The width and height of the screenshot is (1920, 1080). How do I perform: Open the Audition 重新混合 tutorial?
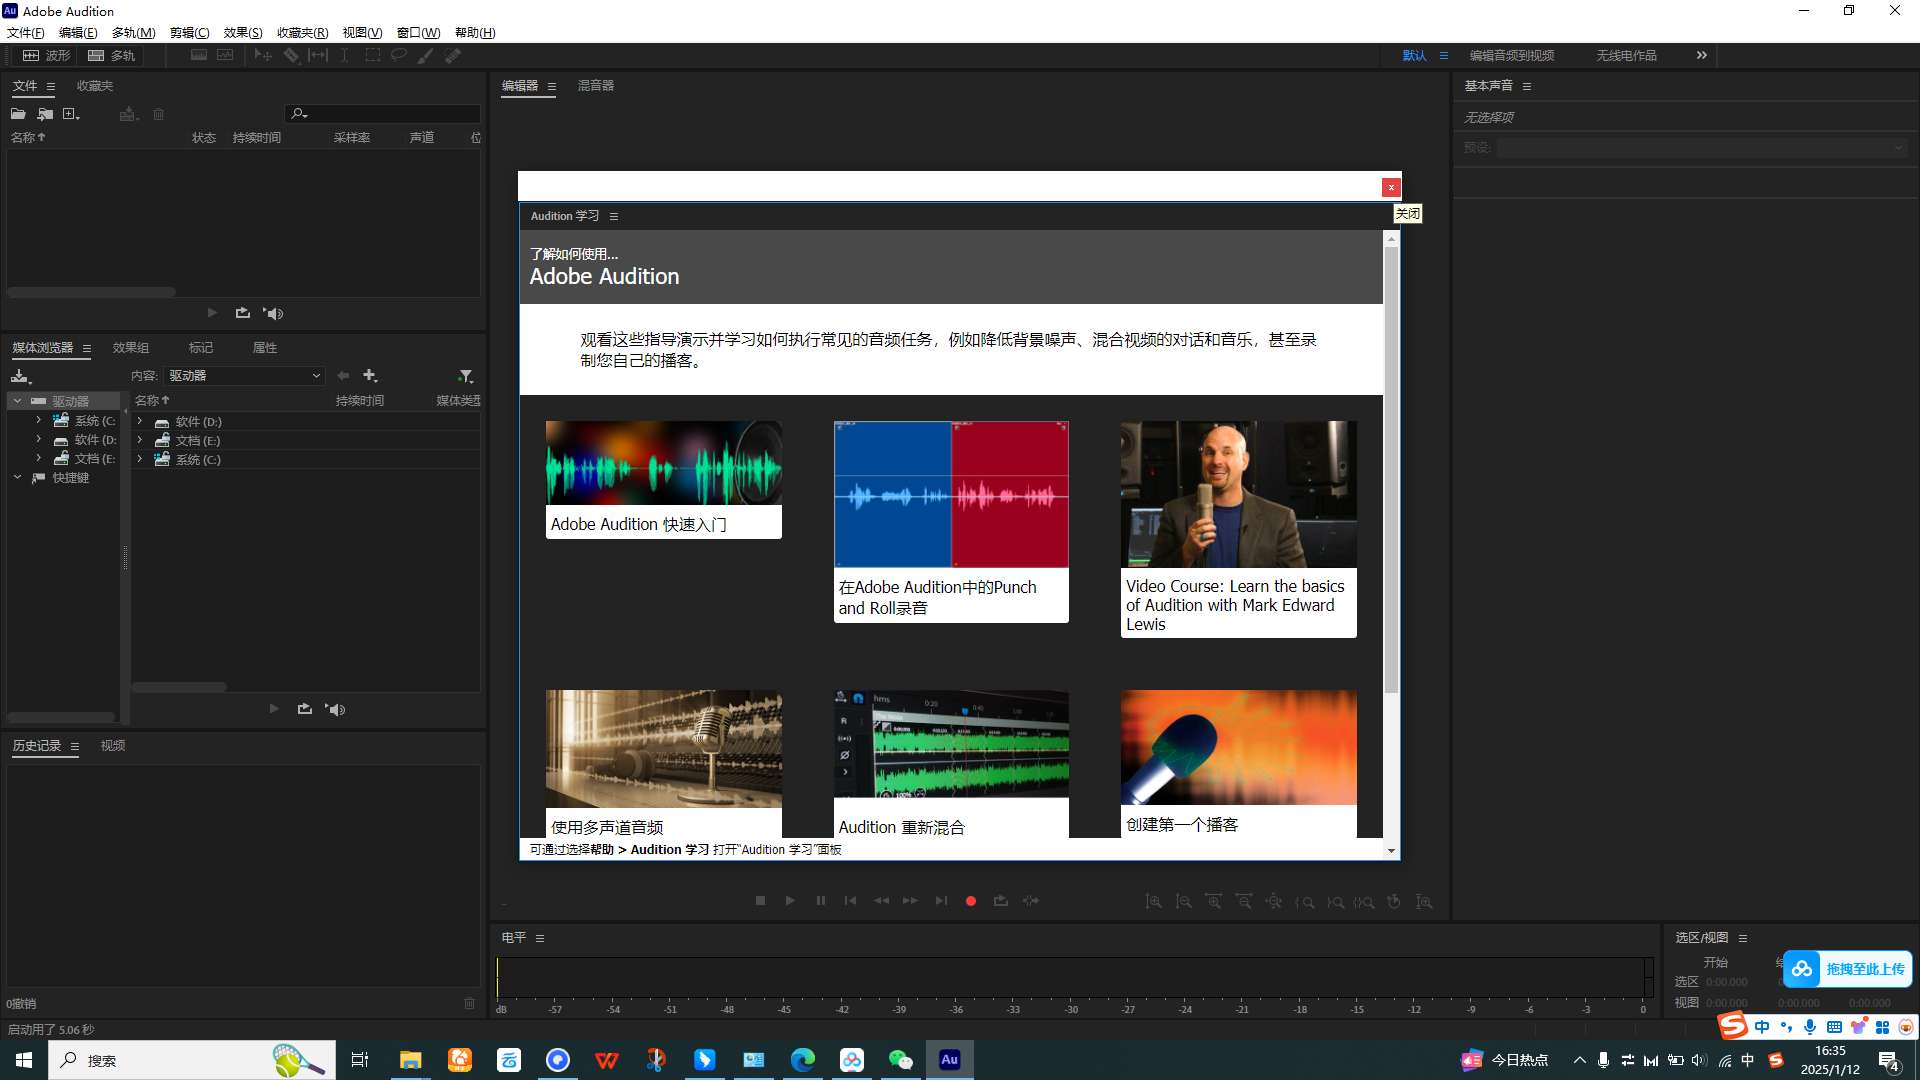click(951, 763)
